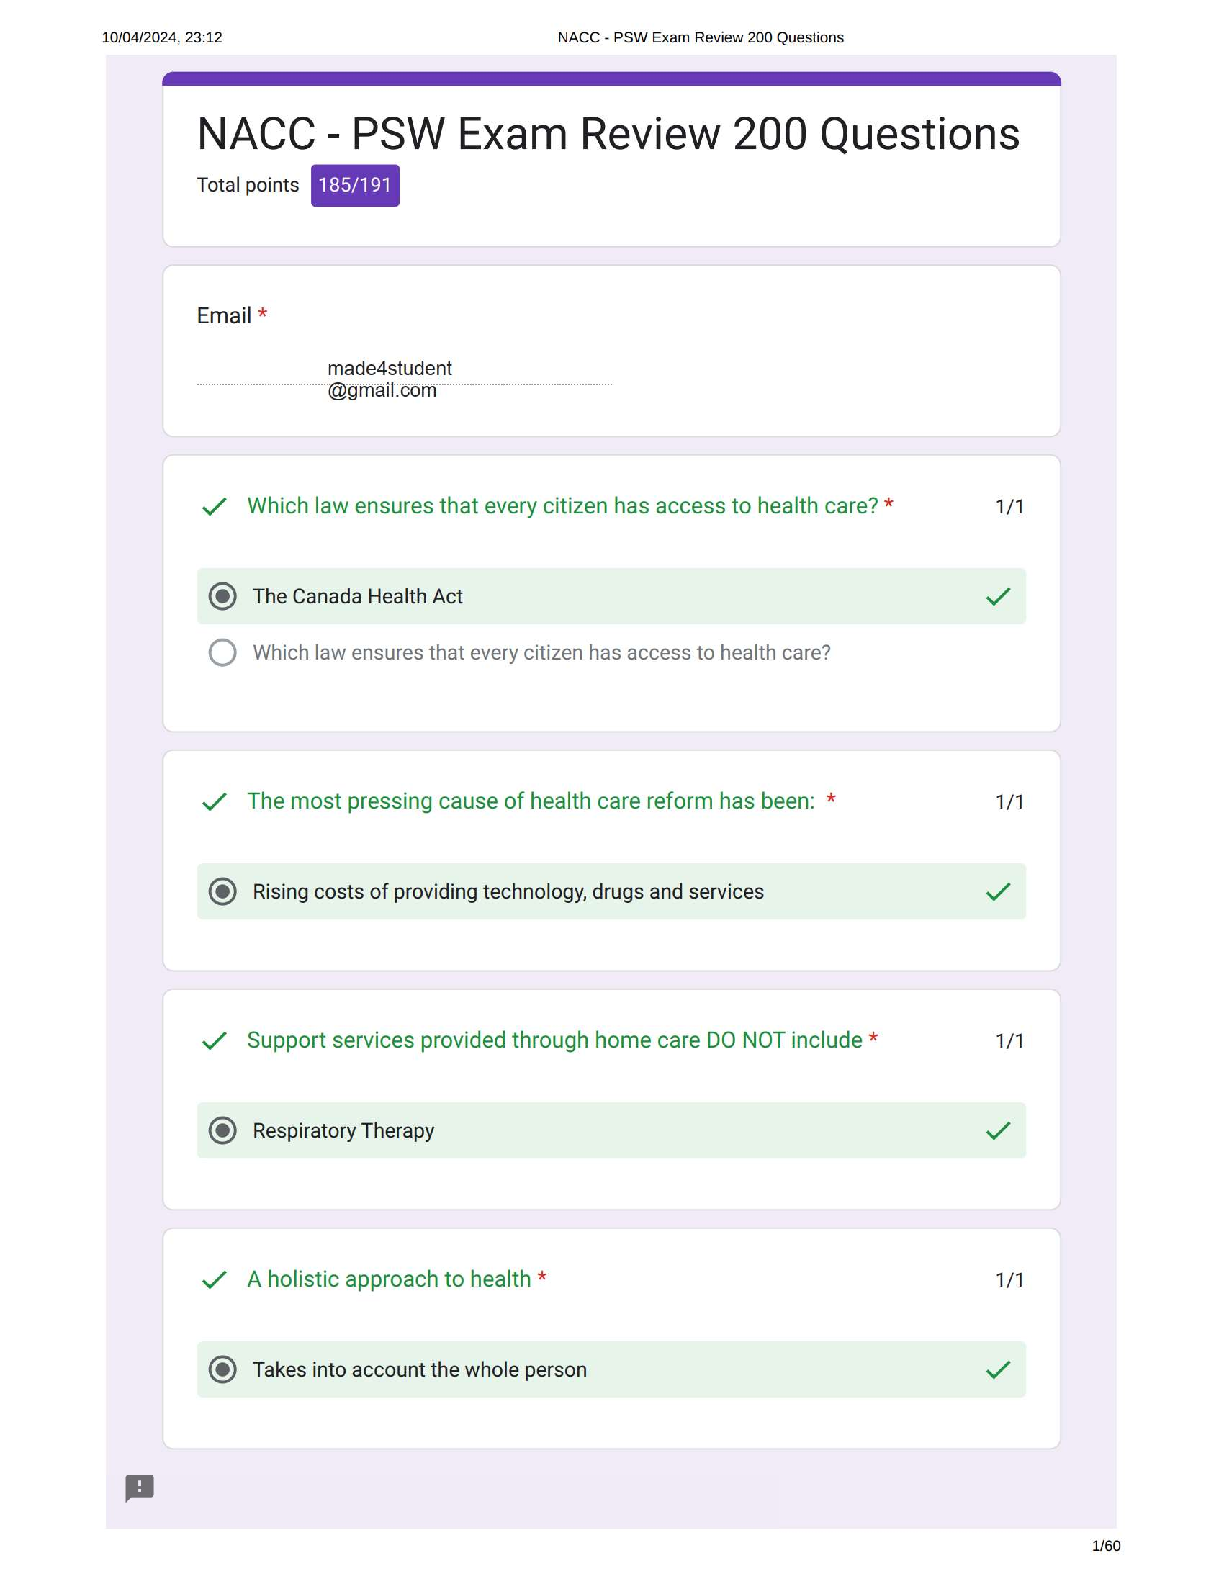The height and width of the screenshot is (1584, 1224).
Task: Select Rising costs of providing technology radio
Action: 223,892
